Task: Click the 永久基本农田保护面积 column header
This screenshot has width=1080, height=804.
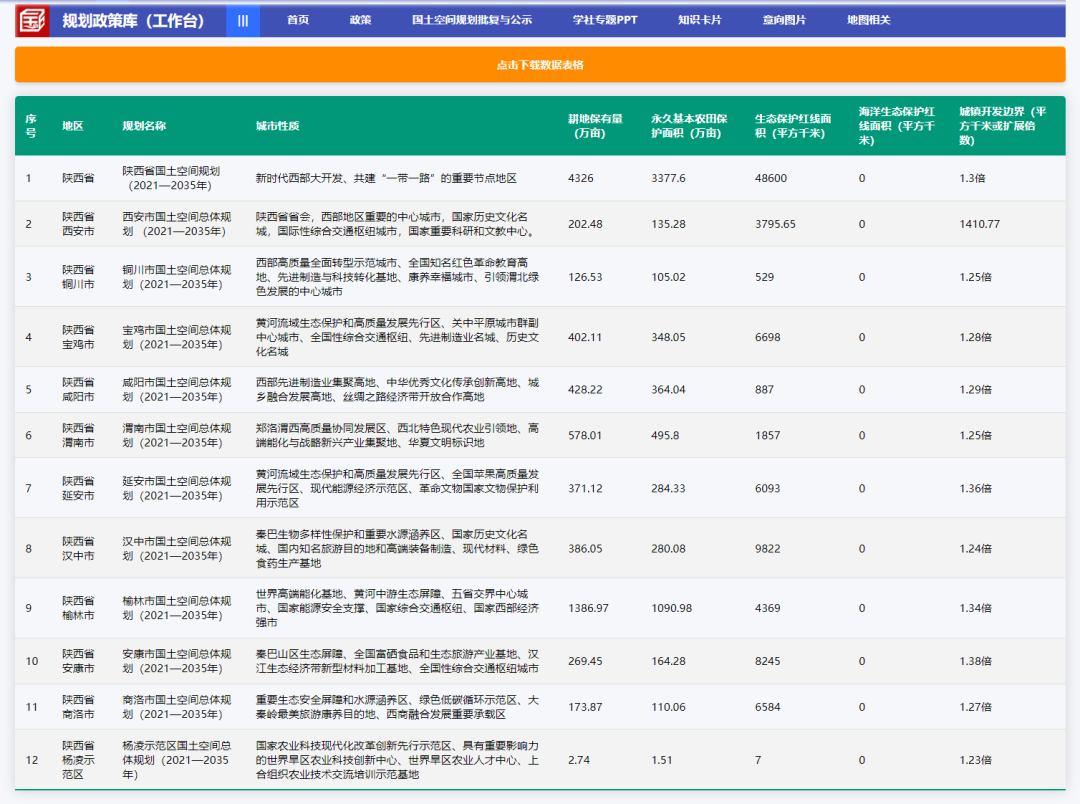Action: 689,125
